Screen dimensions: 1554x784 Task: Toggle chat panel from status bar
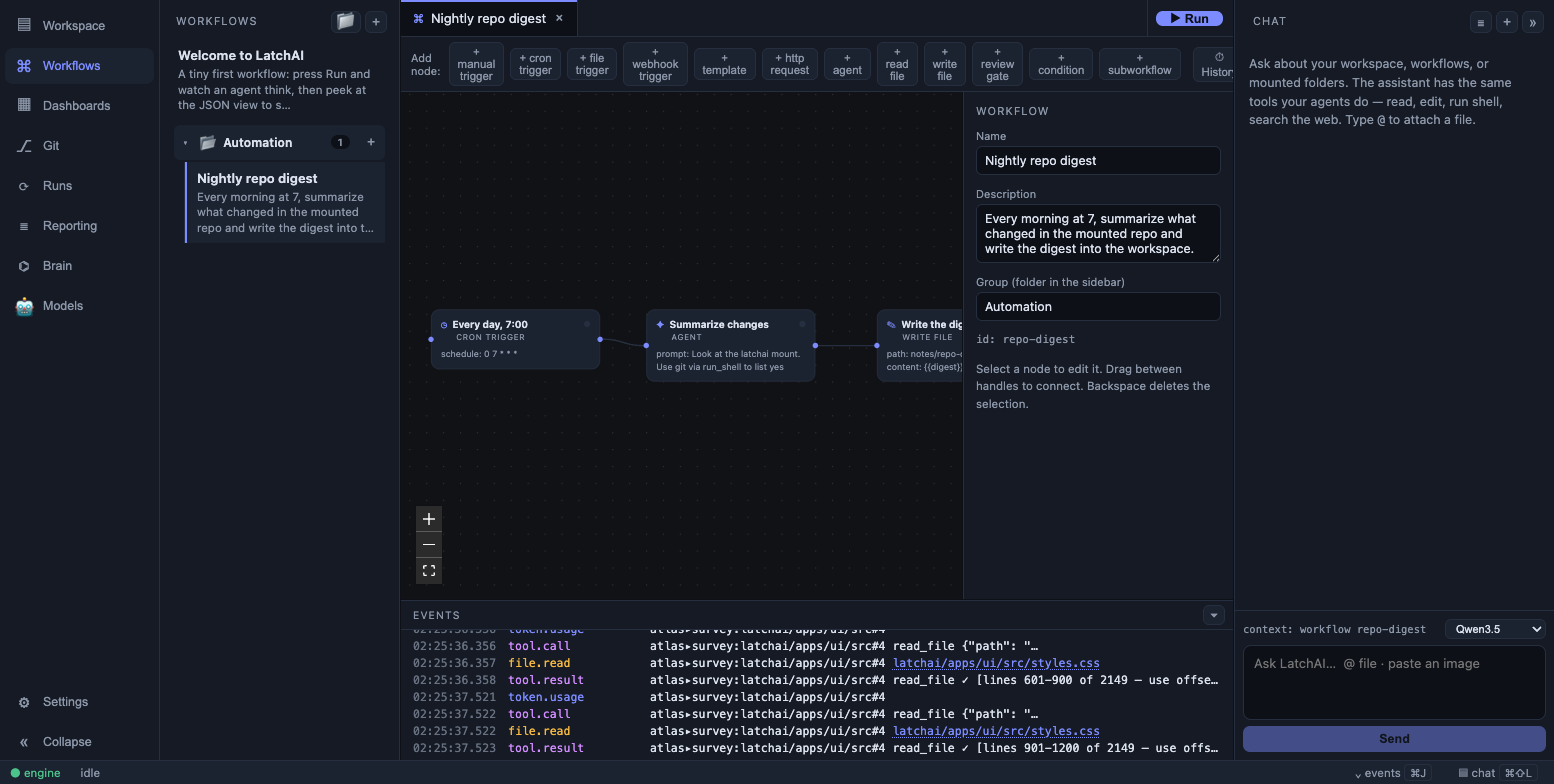[x=1497, y=773]
